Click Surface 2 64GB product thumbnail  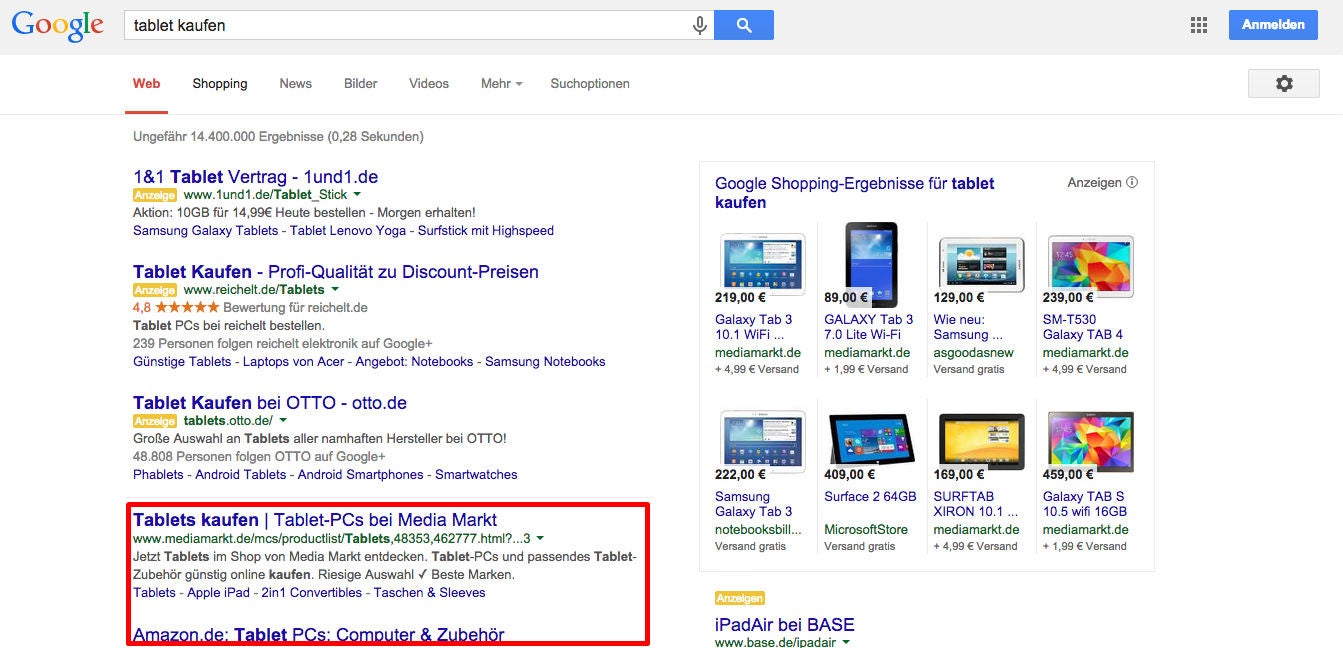[871, 440]
